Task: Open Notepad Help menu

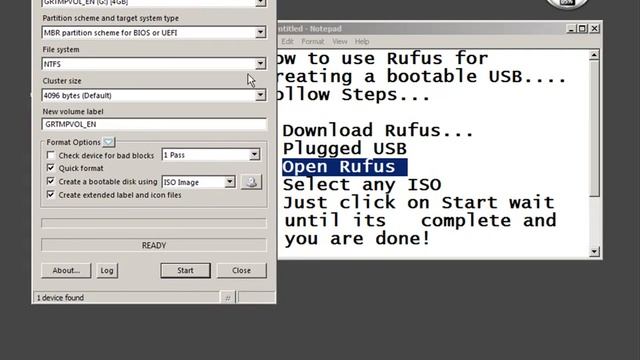Action: [x=362, y=42]
